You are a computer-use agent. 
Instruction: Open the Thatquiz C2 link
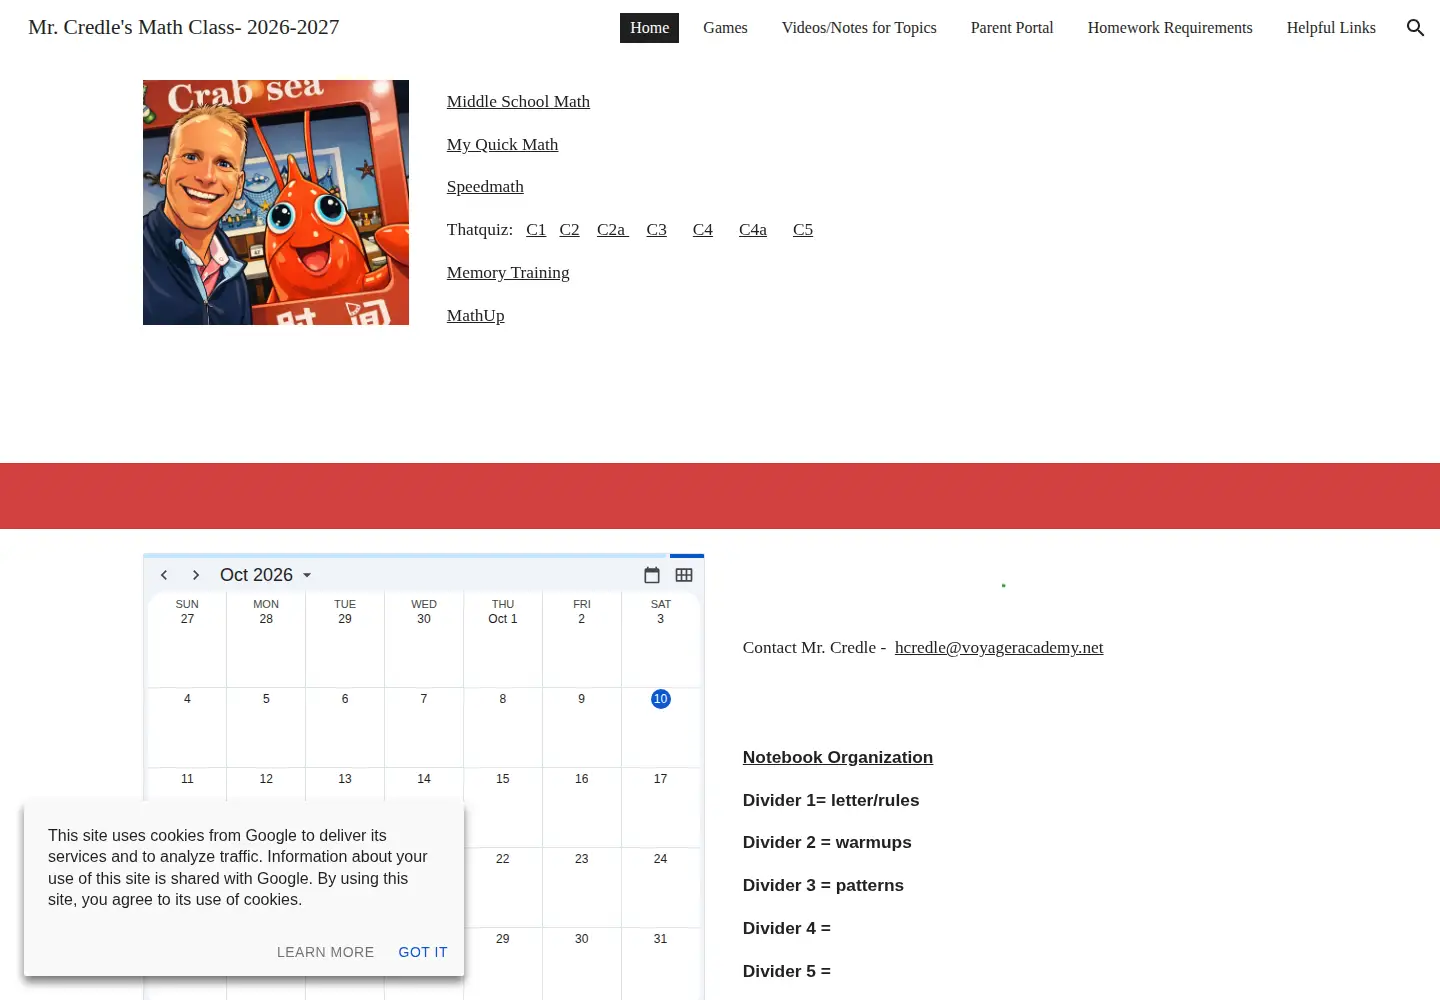coord(569,230)
